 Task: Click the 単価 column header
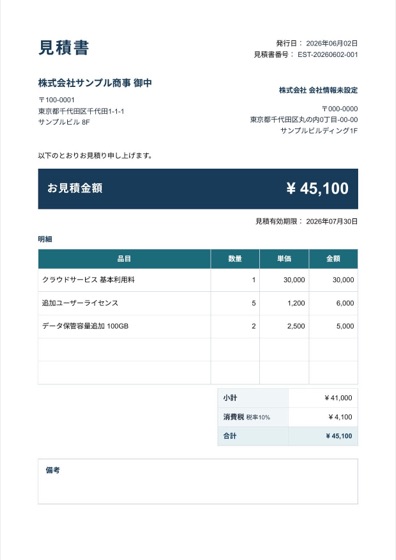point(284,259)
